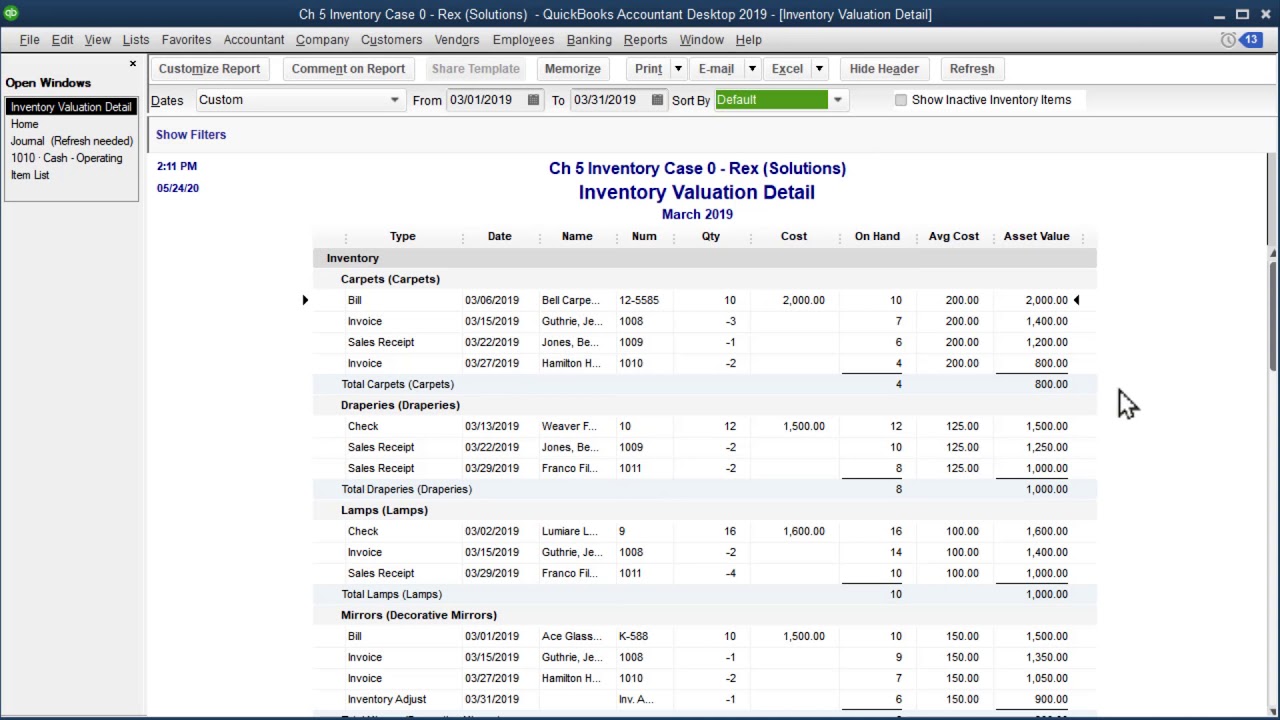Click the Avg Cost column header
This screenshot has height=720, width=1280.
[953, 237]
